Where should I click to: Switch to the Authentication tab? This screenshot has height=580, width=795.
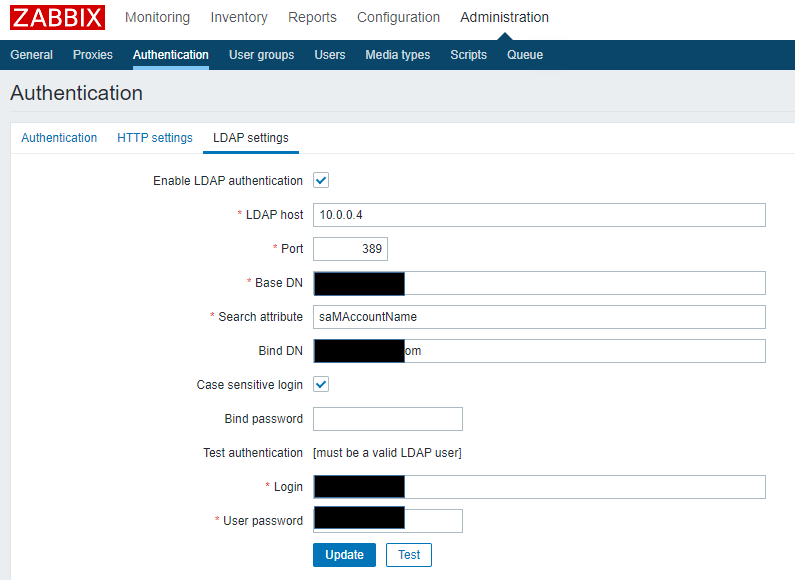[x=59, y=138]
